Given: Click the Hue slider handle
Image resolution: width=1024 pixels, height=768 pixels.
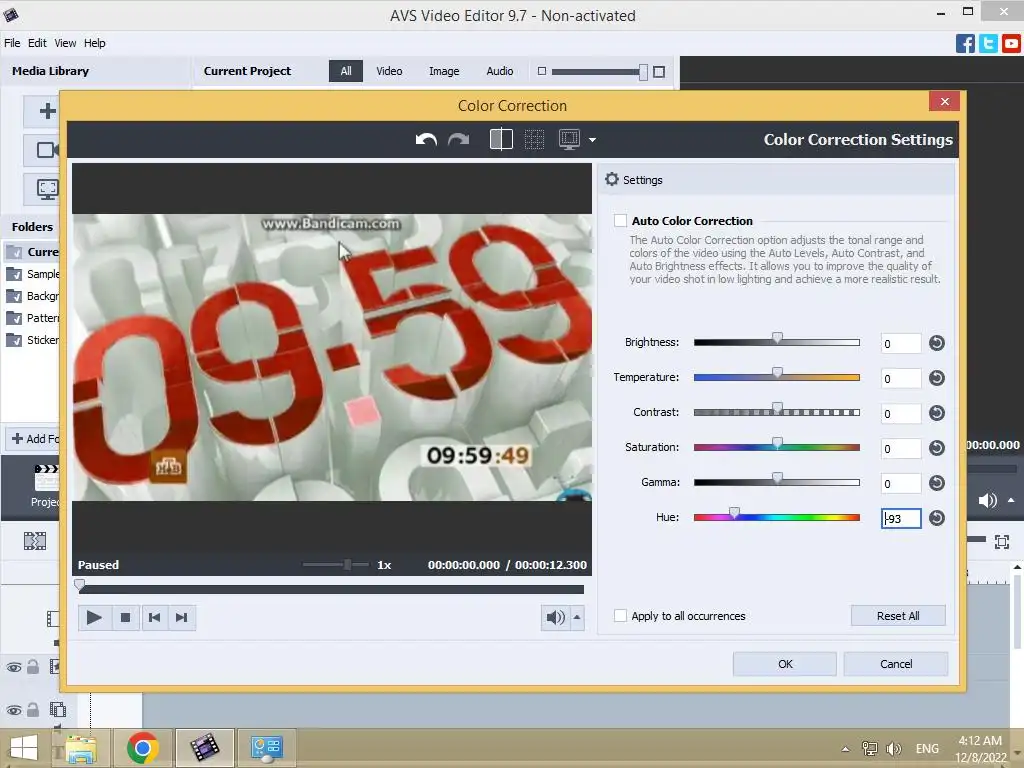Looking at the screenshot, I should pyautogui.click(x=735, y=513).
